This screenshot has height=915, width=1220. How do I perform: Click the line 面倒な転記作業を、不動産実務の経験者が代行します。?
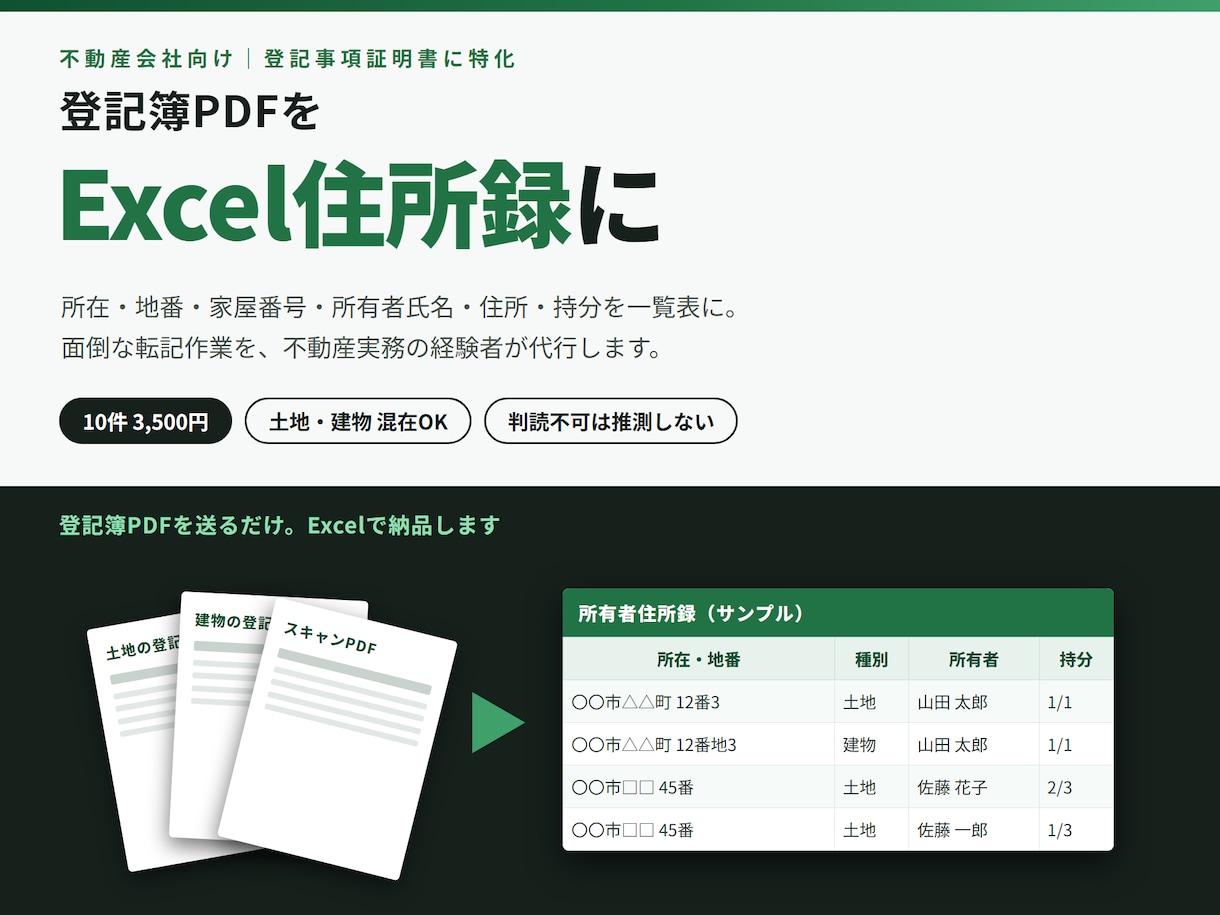click(364, 350)
